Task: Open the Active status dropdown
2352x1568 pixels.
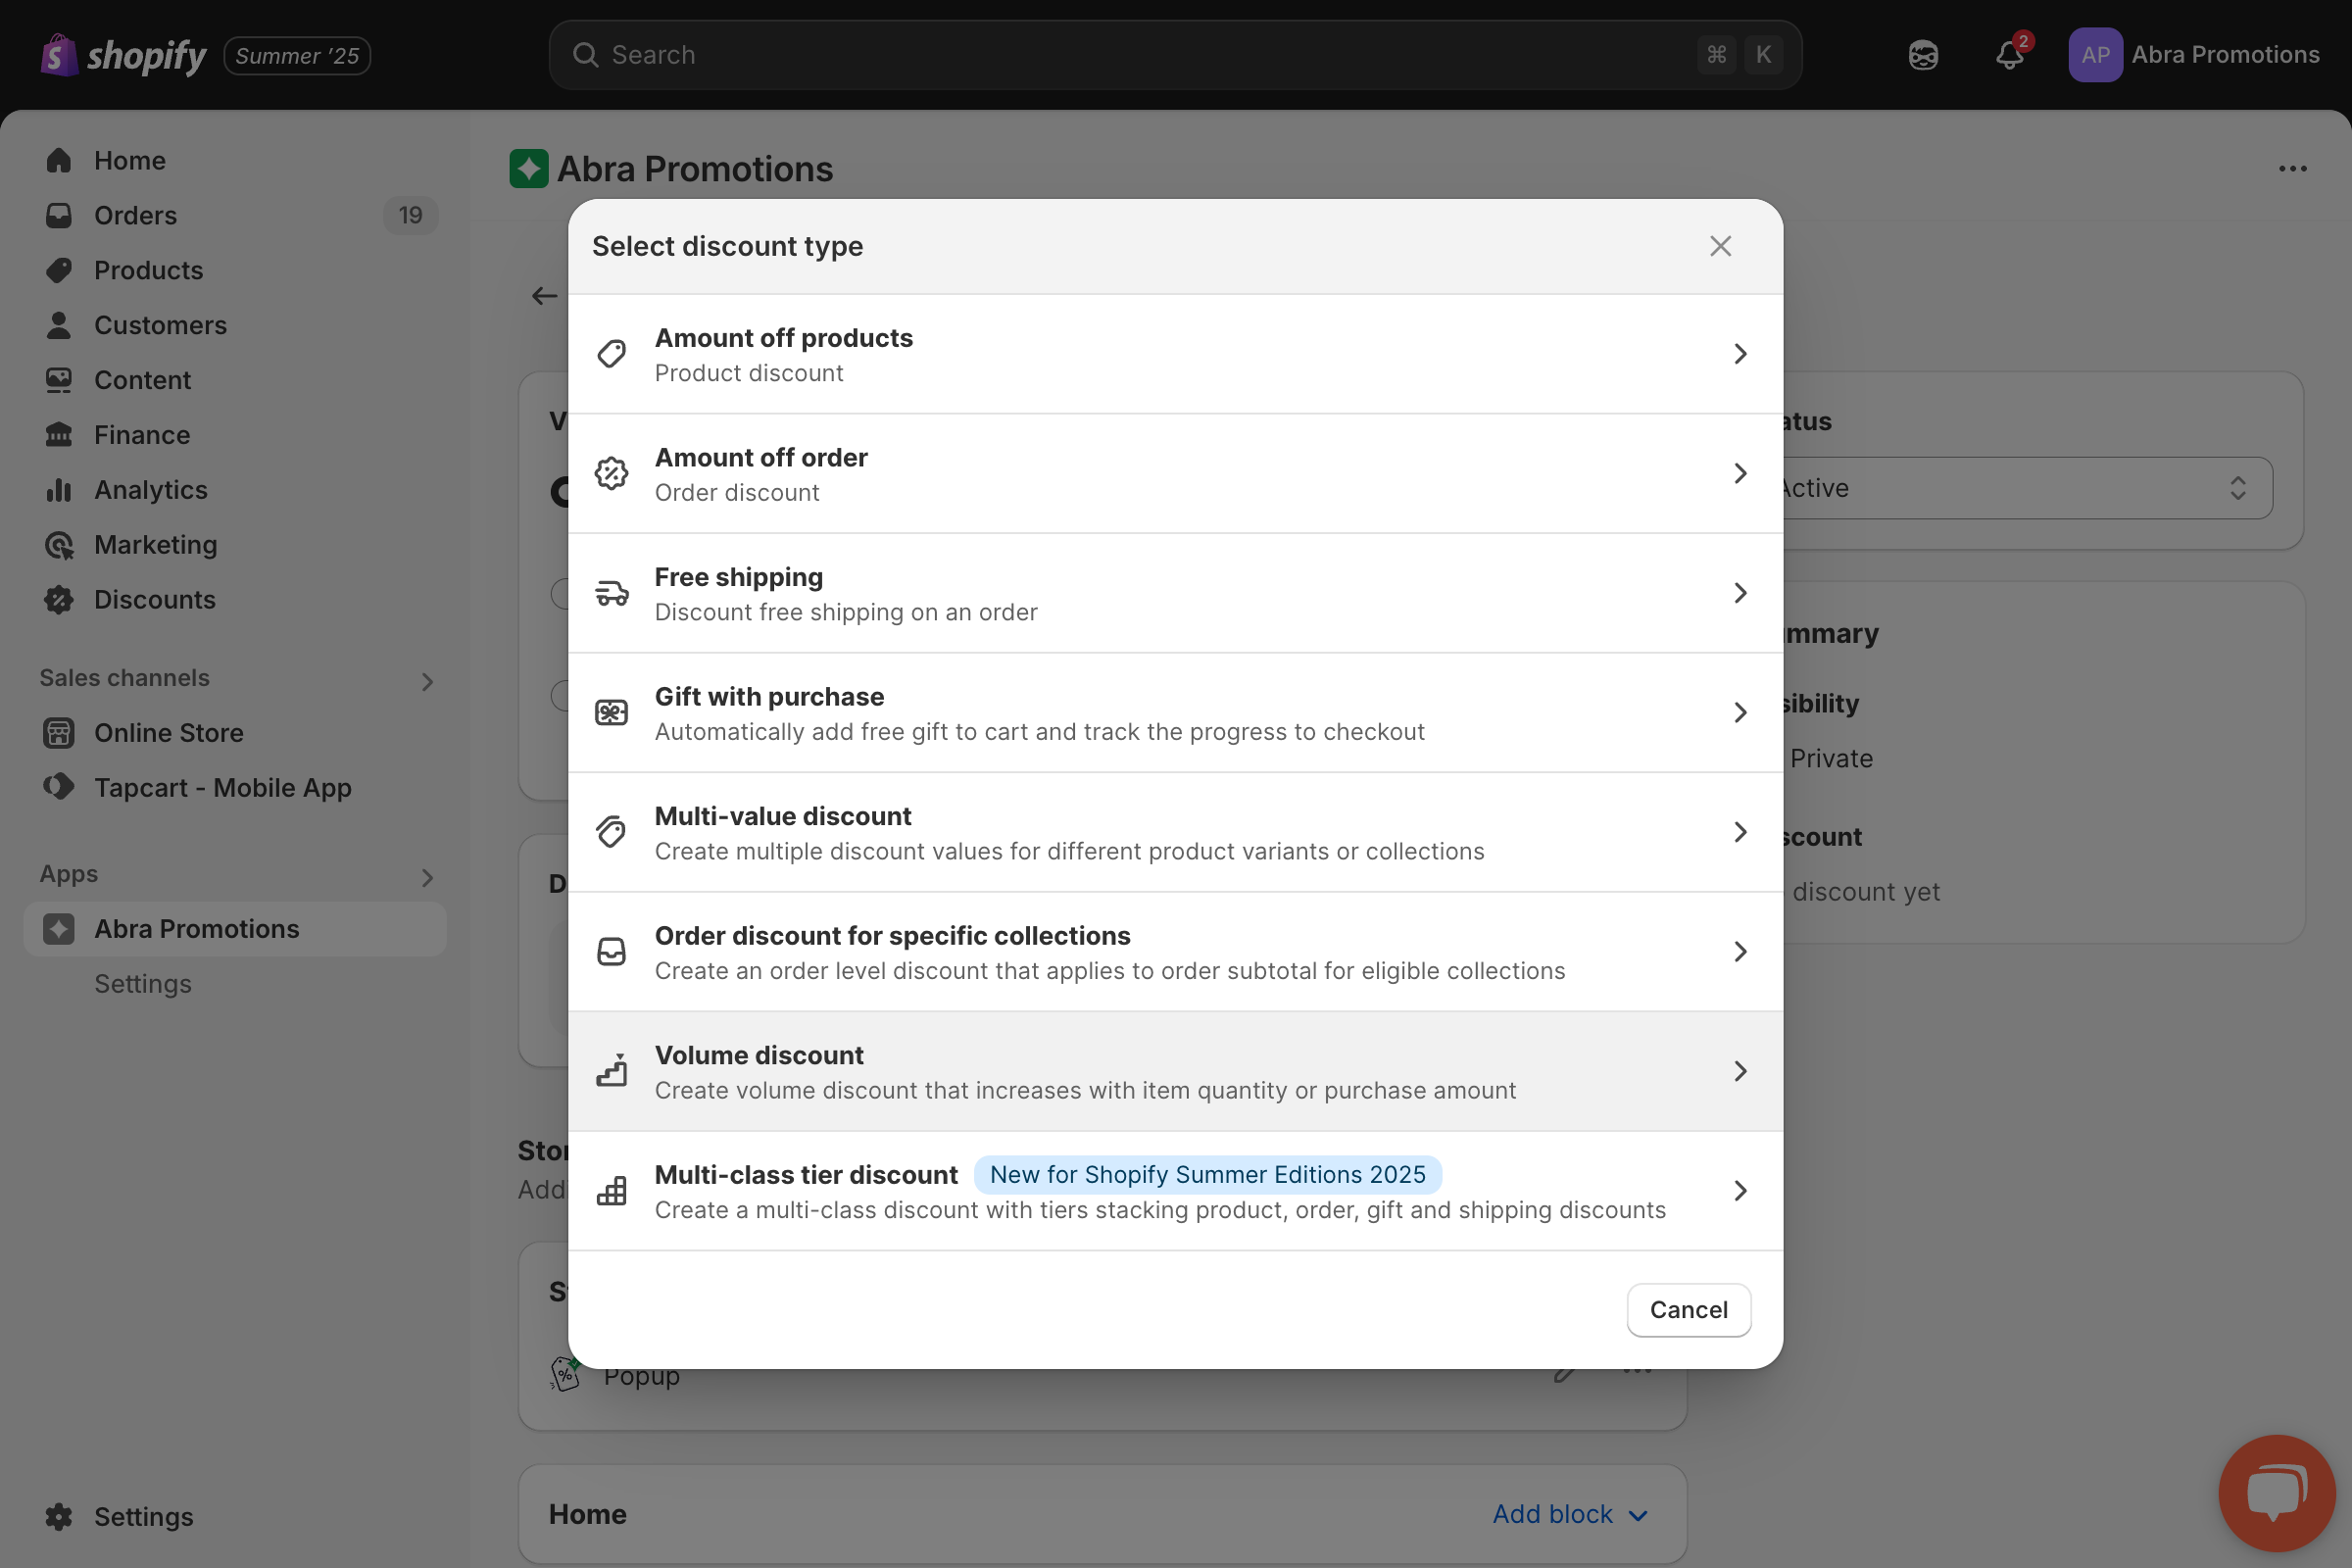Action: (2022, 488)
